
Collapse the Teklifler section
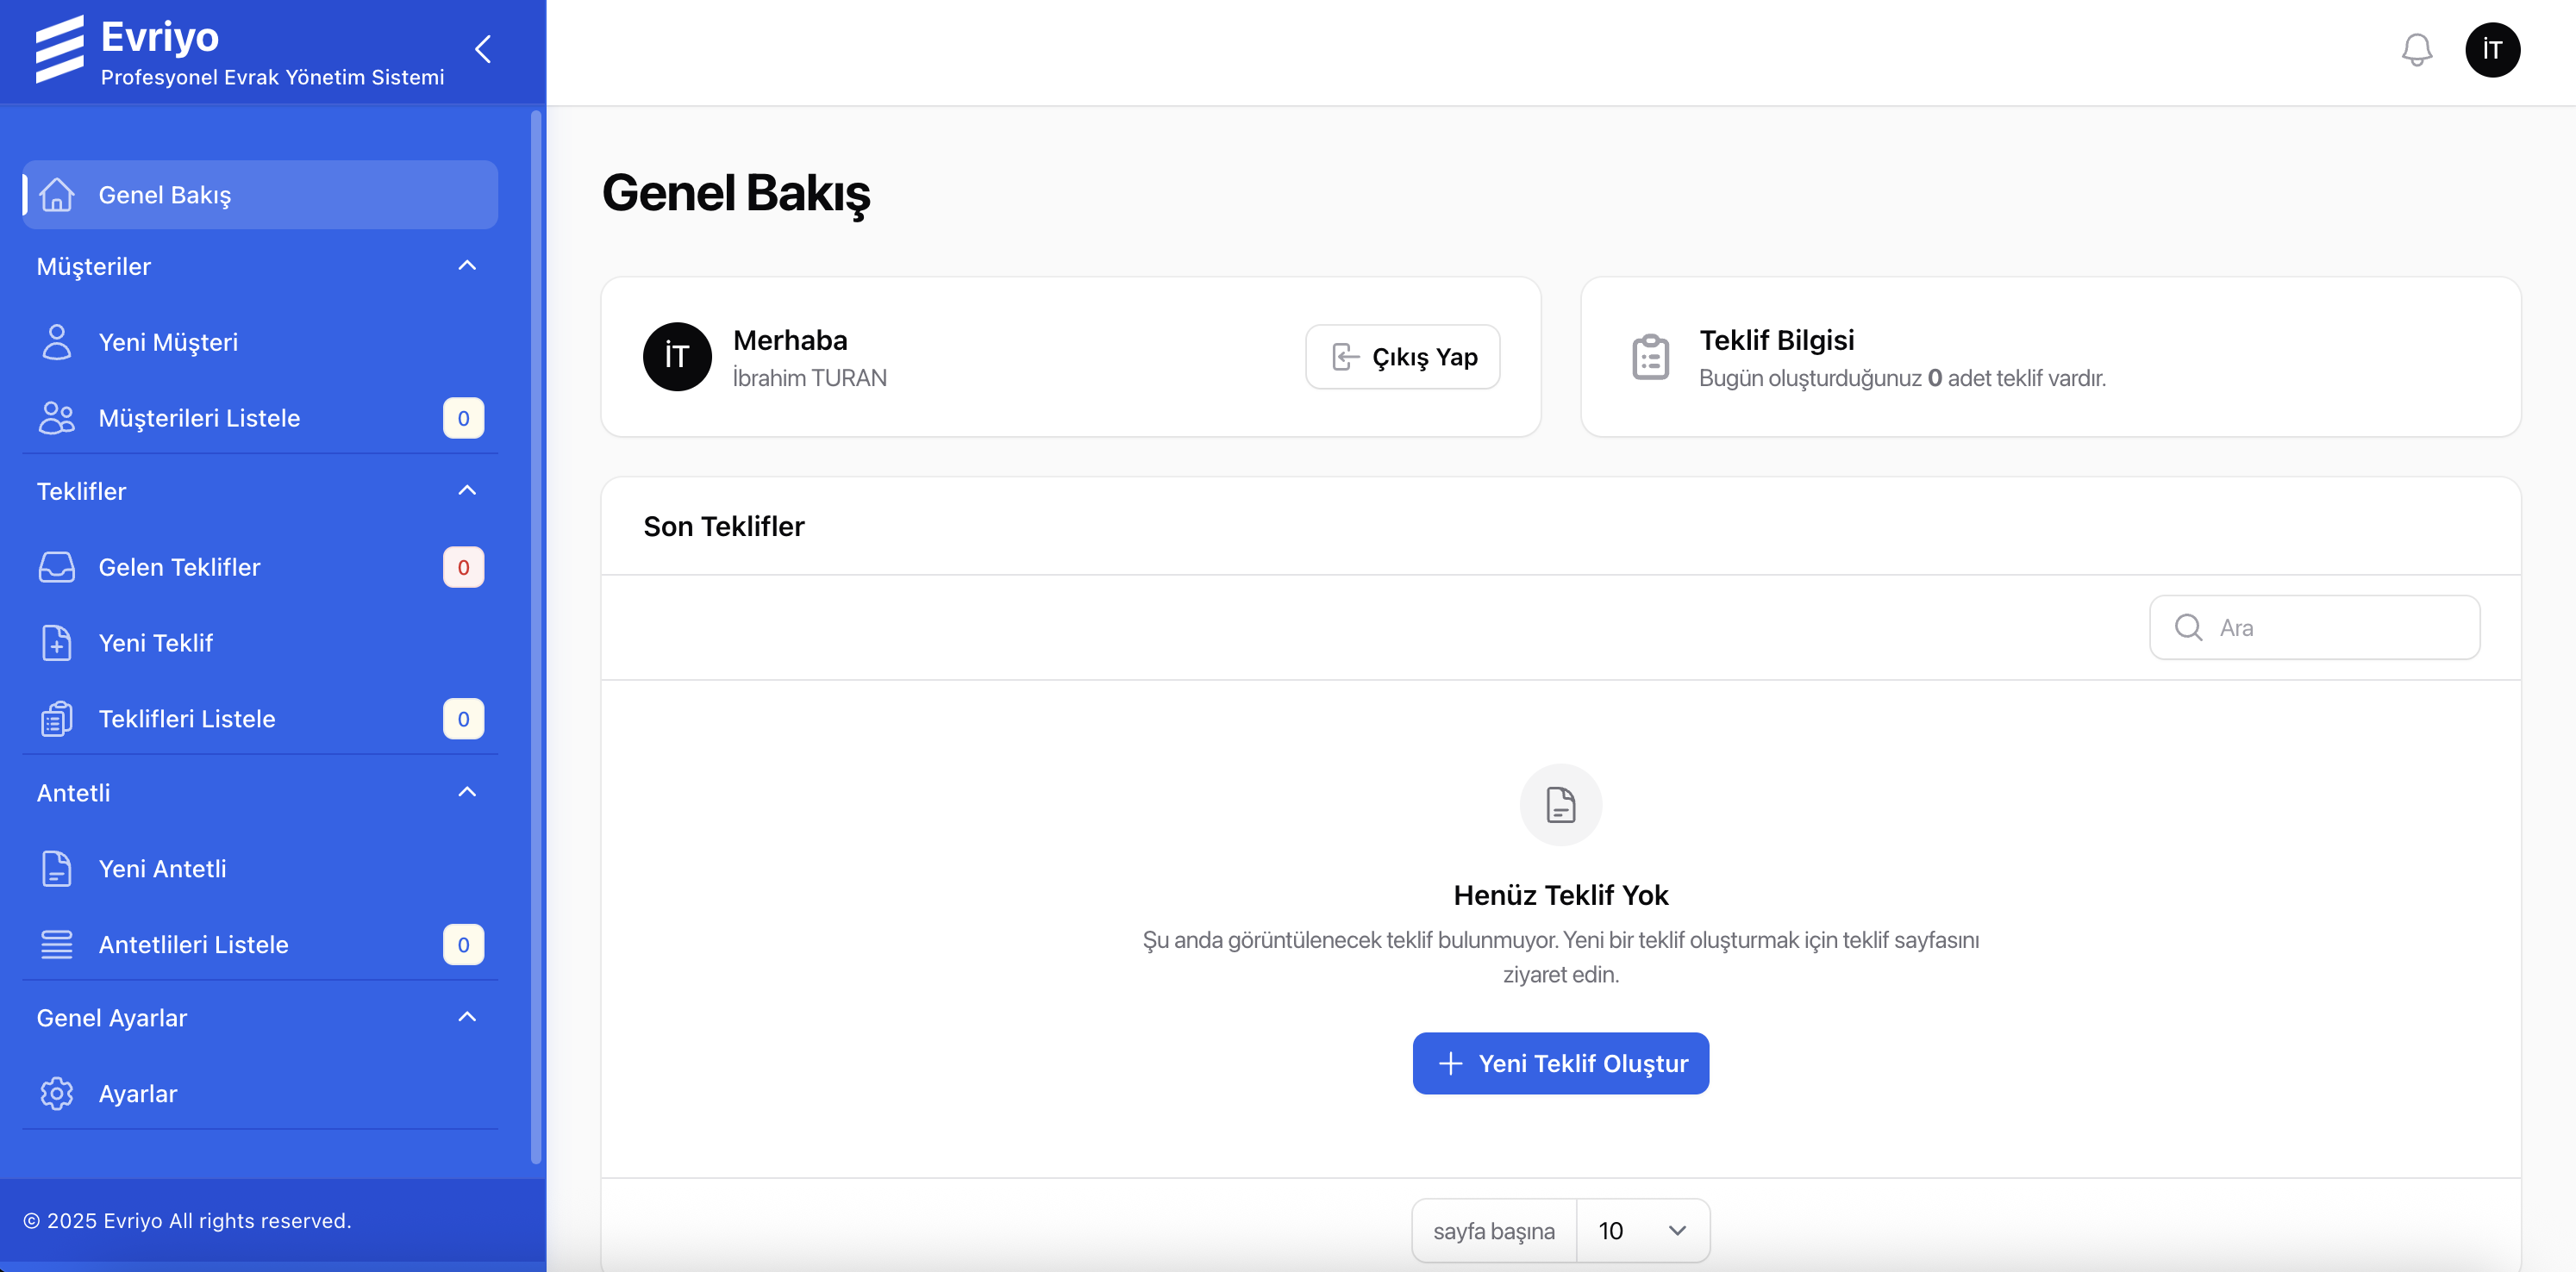click(x=466, y=490)
